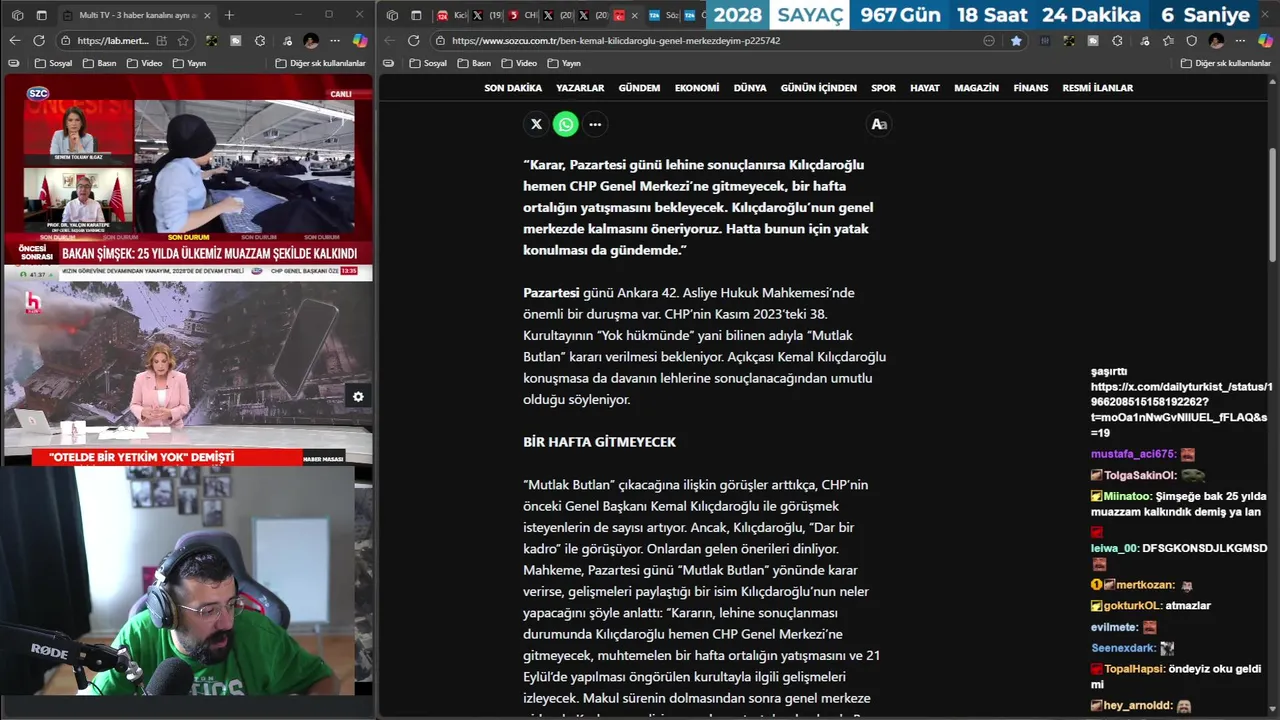Click "BİR HAFTA GİTMEYECEK" subheading
The width and height of the screenshot is (1280, 720).
point(600,442)
